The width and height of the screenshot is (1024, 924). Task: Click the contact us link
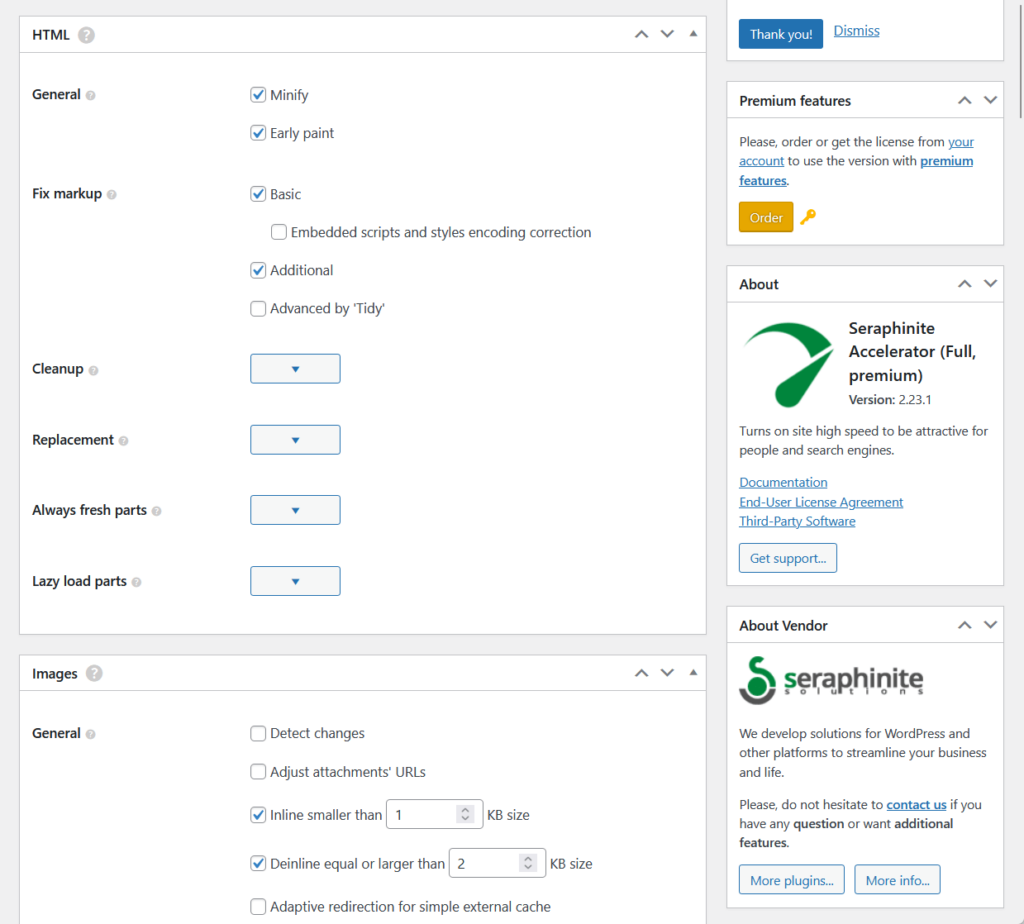916,805
